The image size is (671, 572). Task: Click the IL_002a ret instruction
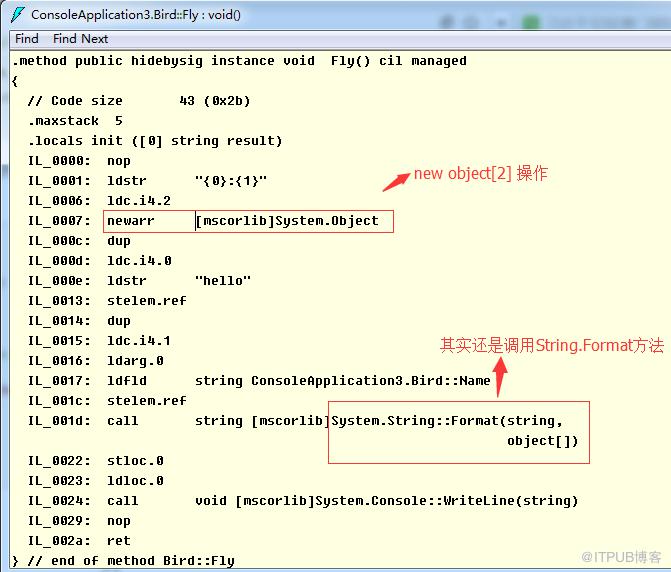click(x=79, y=541)
